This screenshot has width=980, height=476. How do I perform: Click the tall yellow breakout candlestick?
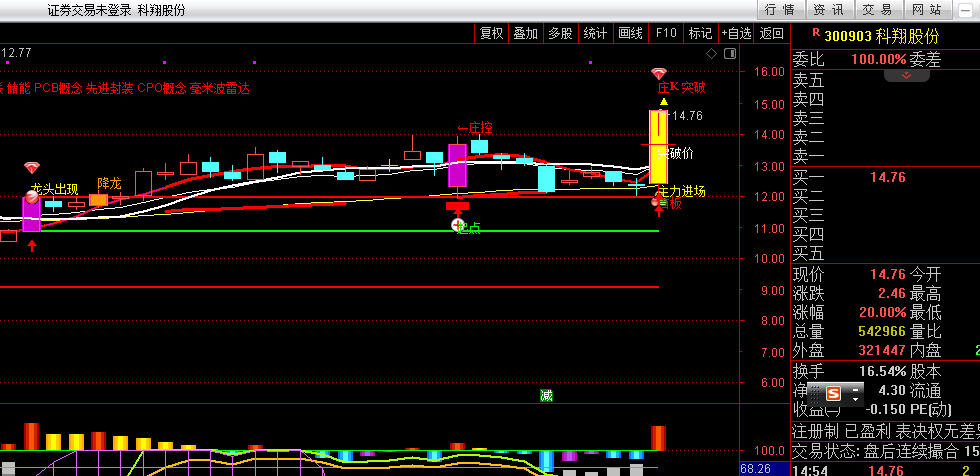click(658, 145)
